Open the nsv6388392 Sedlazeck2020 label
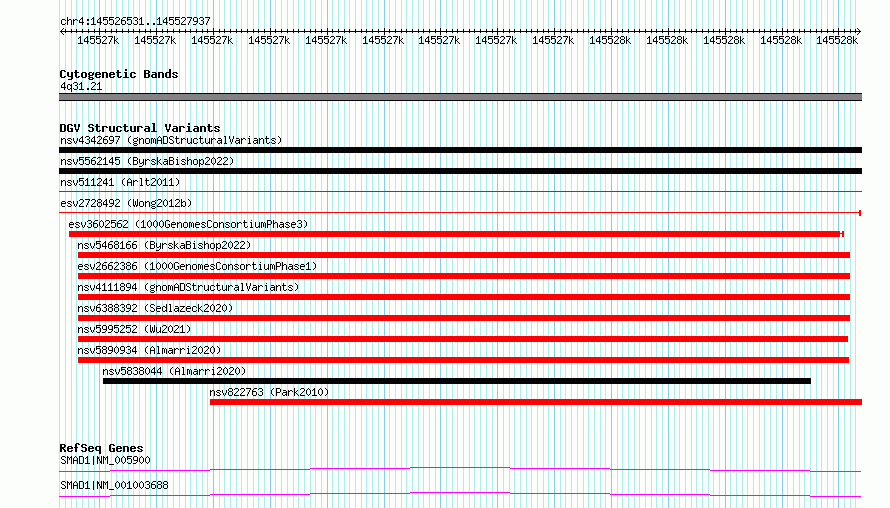Image resolution: width=890 pixels, height=508 pixels. click(x=156, y=308)
